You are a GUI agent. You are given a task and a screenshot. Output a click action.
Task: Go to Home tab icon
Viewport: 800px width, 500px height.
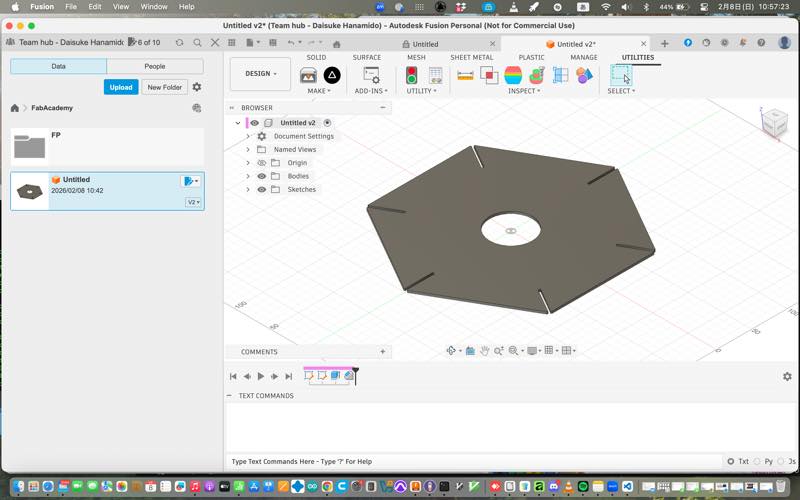pyautogui.click(x=337, y=44)
